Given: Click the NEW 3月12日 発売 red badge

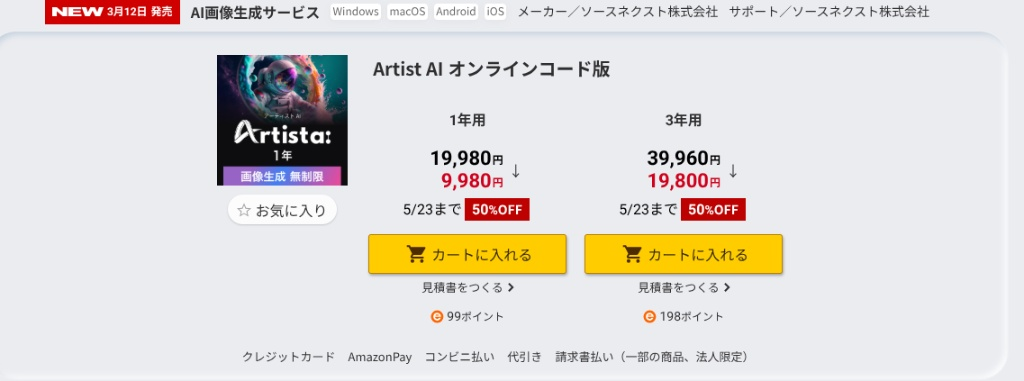Looking at the screenshot, I should (112, 12).
